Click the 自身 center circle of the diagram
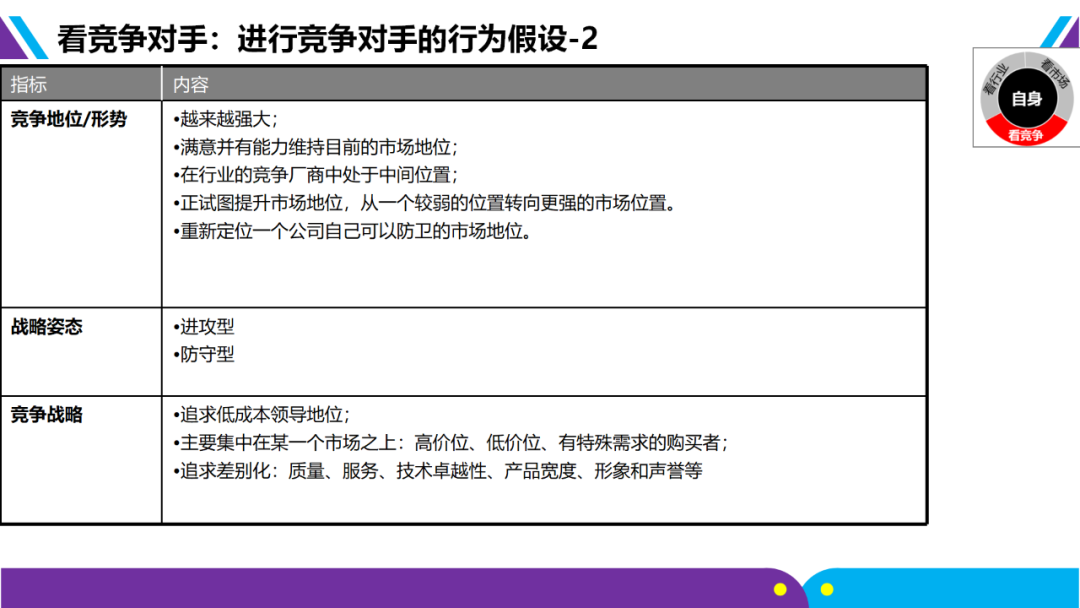 [x=1026, y=98]
